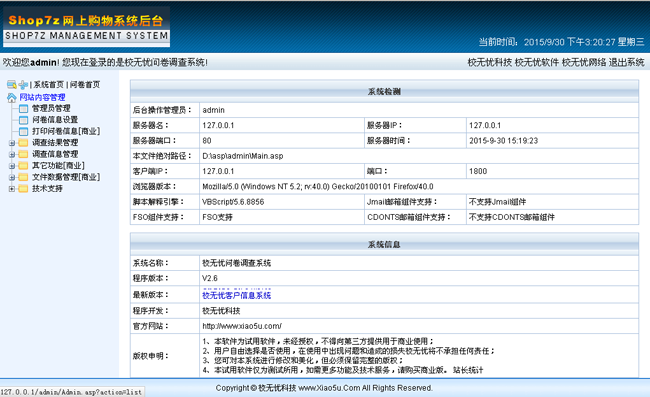Open 打印问卷信息[商业] menu entry
650x397 pixels.
tap(66, 131)
